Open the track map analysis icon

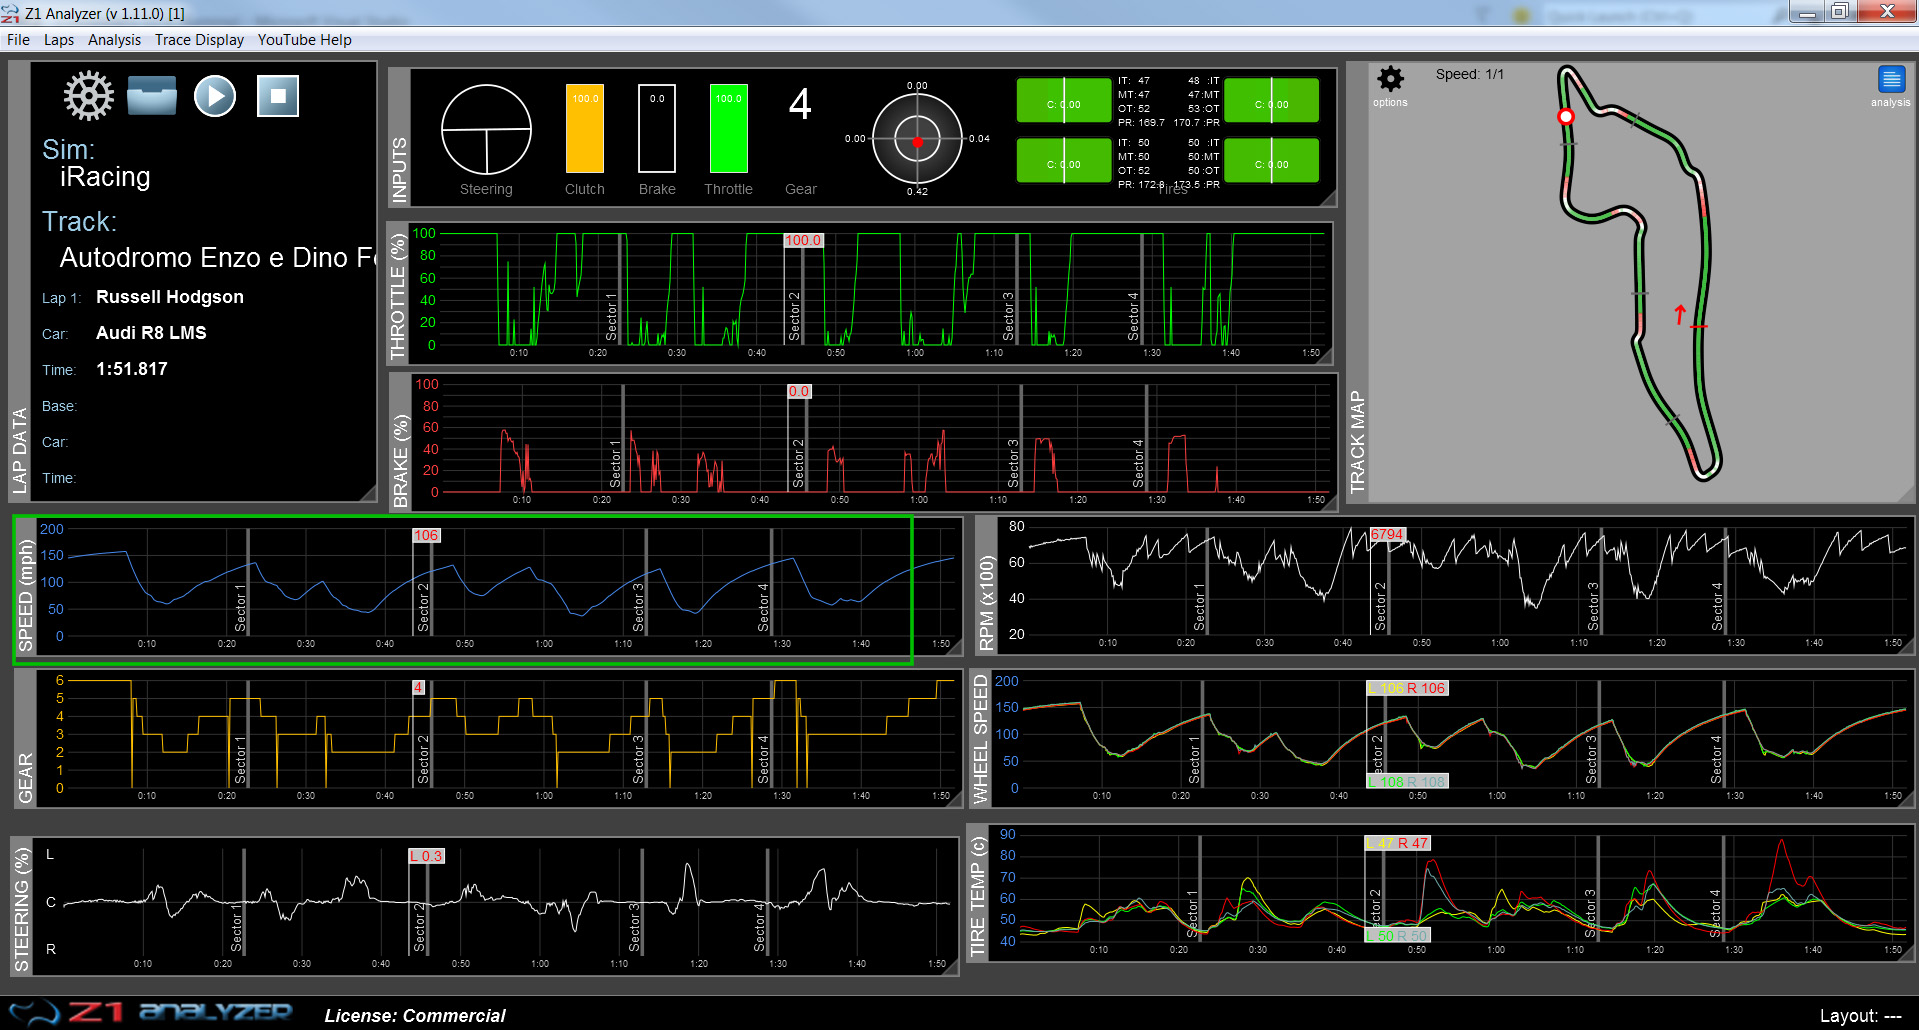tap(1891, 80)
